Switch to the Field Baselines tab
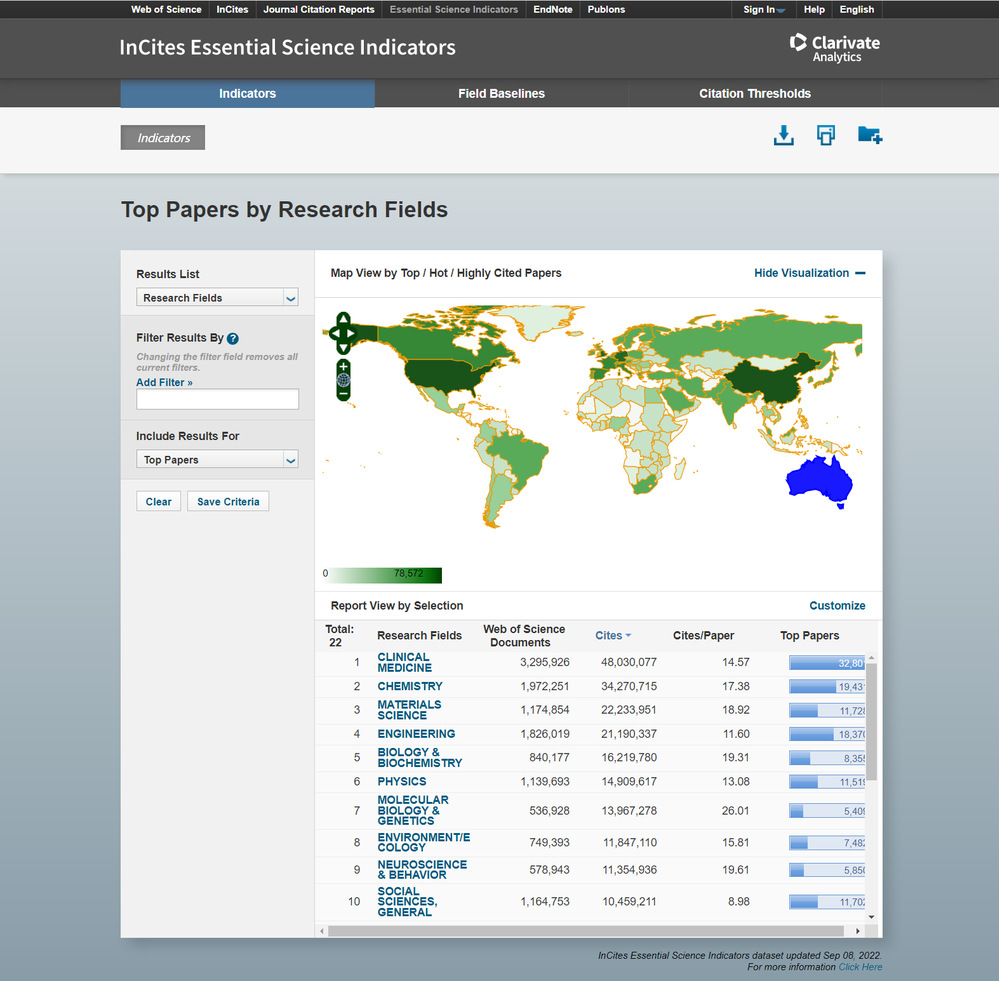Image resolution: width=999 pixels, height=981 pixels. click(501, 94)
